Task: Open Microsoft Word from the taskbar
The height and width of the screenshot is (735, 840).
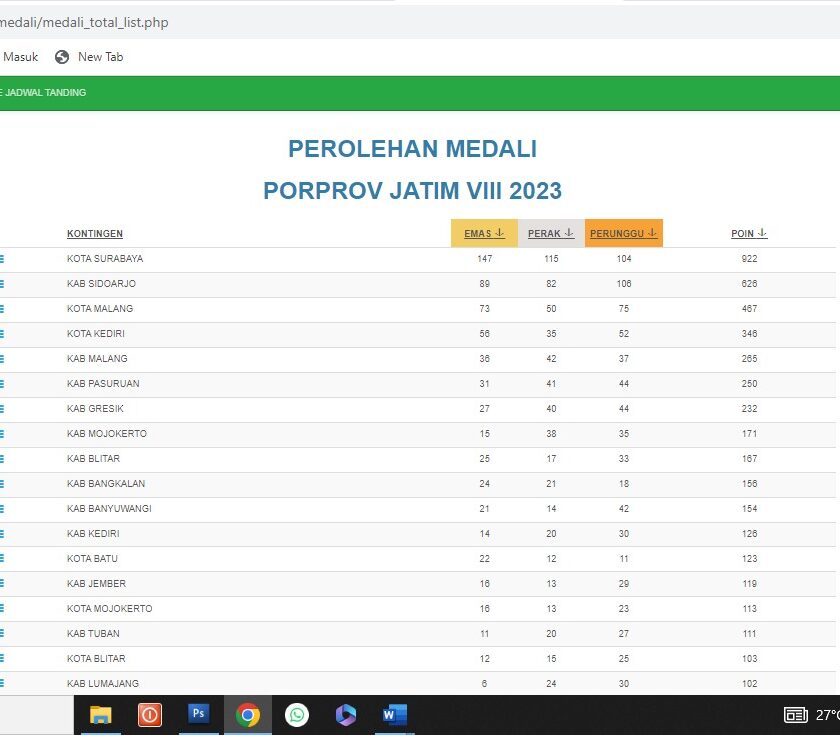Action: tap(395, 715)
